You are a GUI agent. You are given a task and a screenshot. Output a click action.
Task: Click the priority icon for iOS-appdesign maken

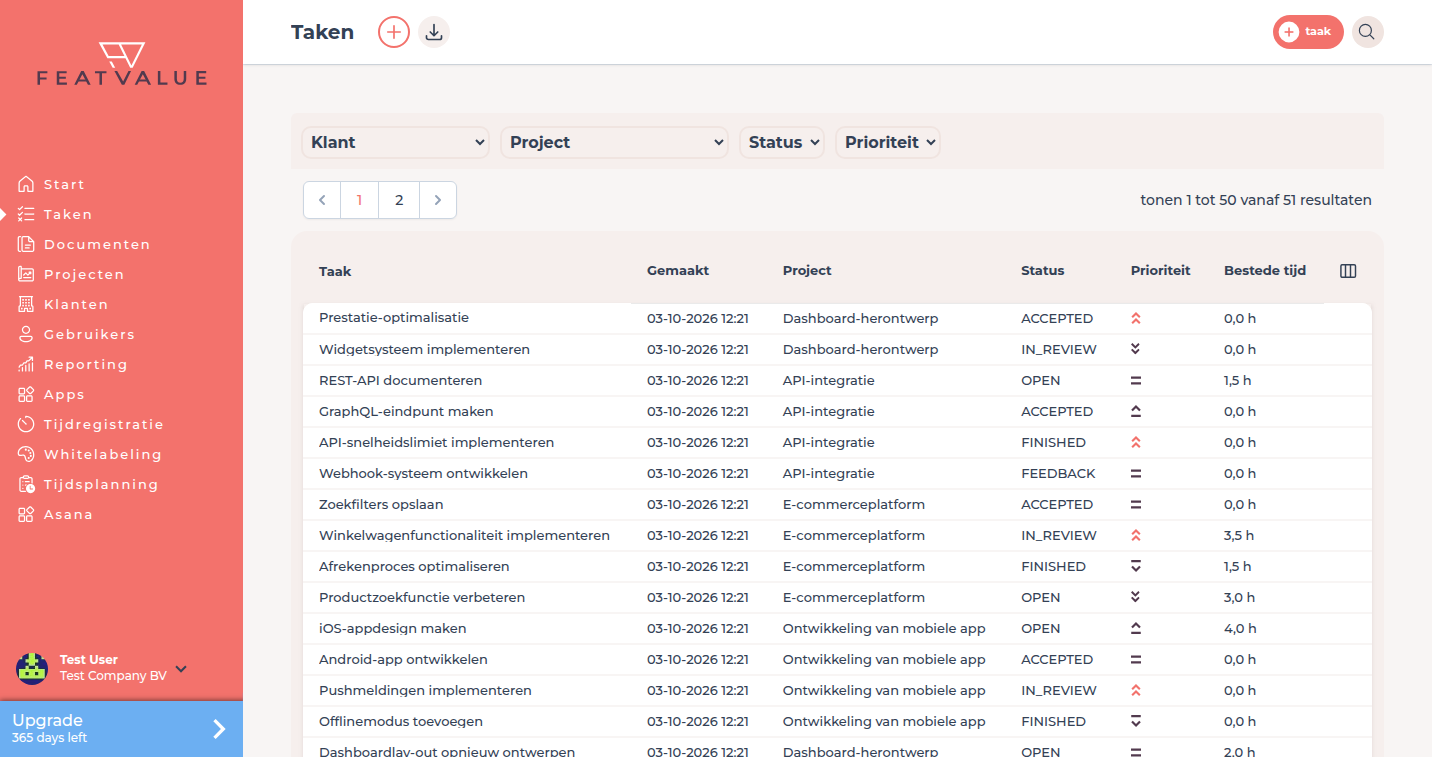tap(1136, 629)
